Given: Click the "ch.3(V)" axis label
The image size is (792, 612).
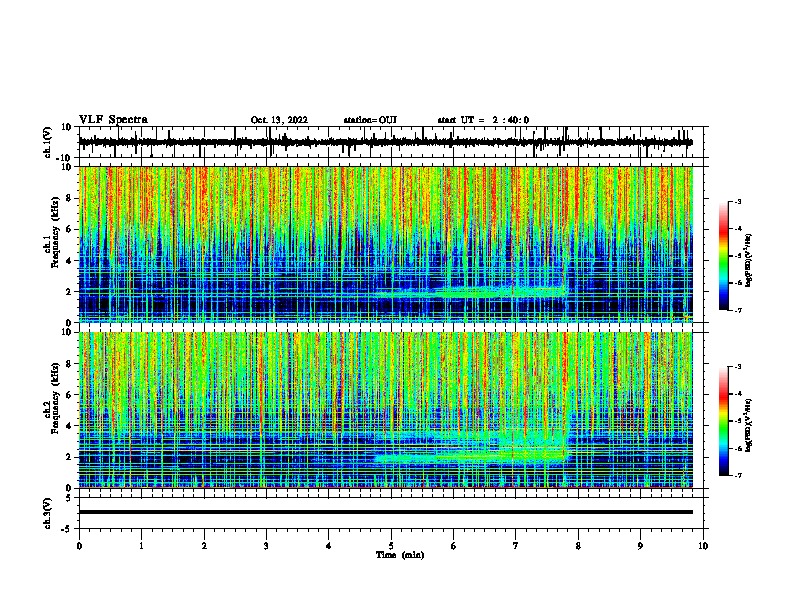Looking at the screenshot, I should click(x=48, y=514).
